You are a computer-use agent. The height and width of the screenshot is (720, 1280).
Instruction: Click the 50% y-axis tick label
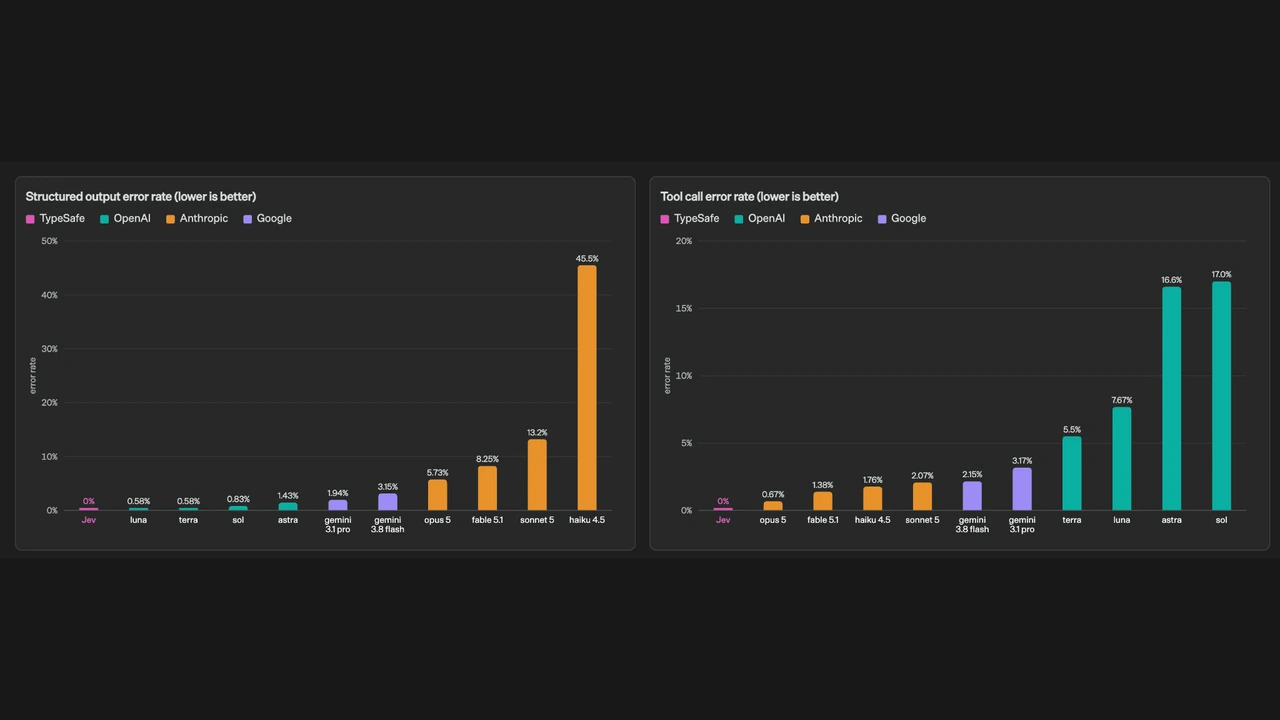click(49, 241)
